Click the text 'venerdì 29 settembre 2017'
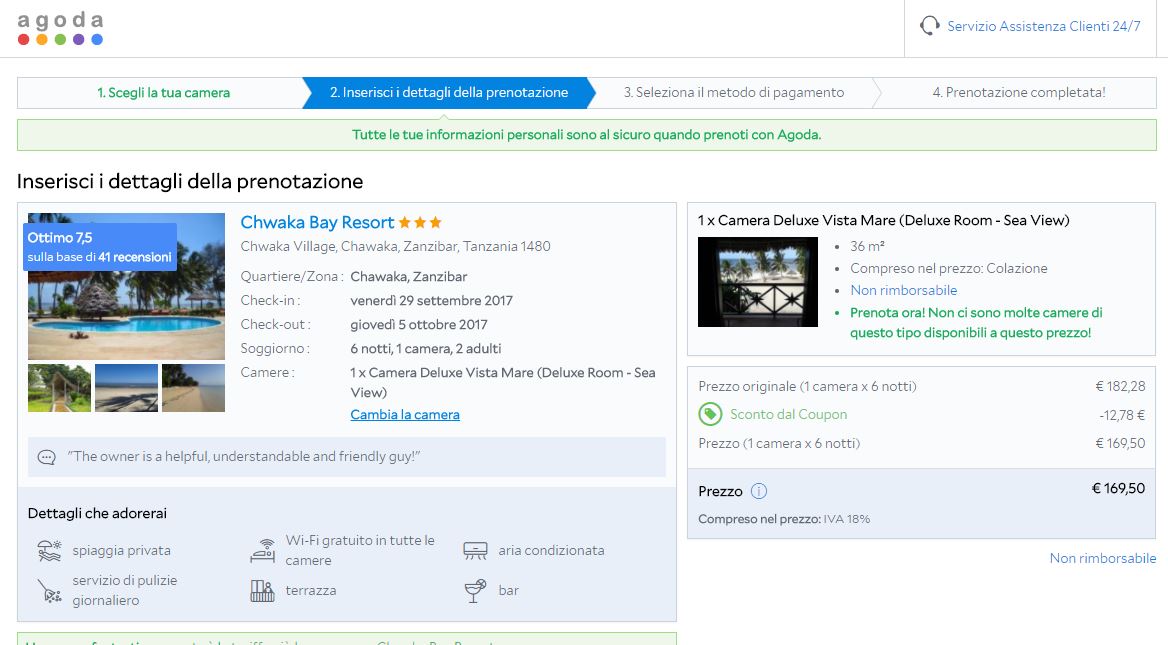Viewport: 1168px width, 645px height. 431,300
